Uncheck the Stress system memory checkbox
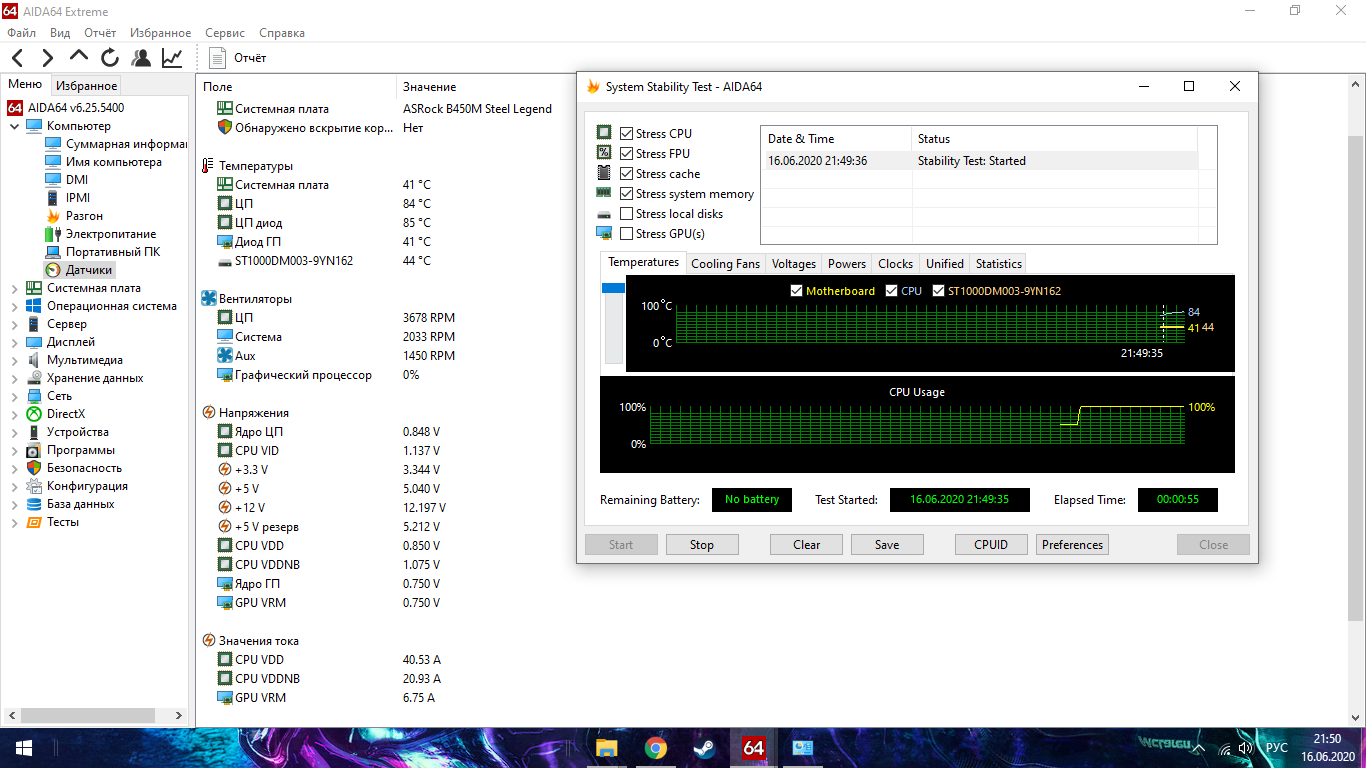The image size is (1366, 768). (626, 194)
